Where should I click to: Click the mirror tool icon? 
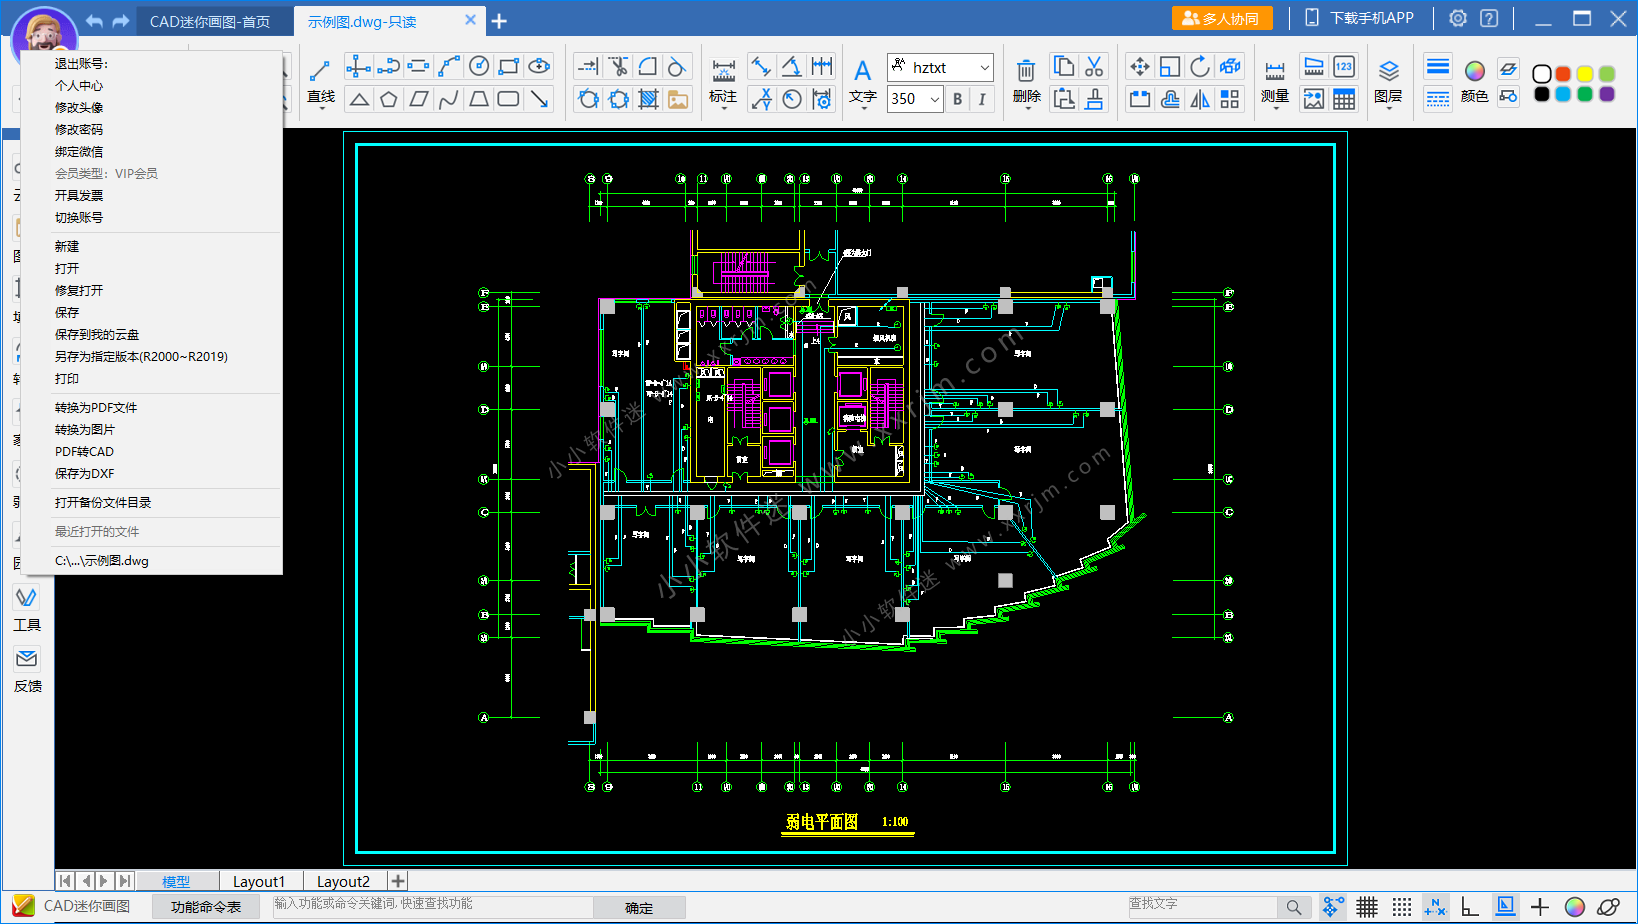(x=1200, y=99)
